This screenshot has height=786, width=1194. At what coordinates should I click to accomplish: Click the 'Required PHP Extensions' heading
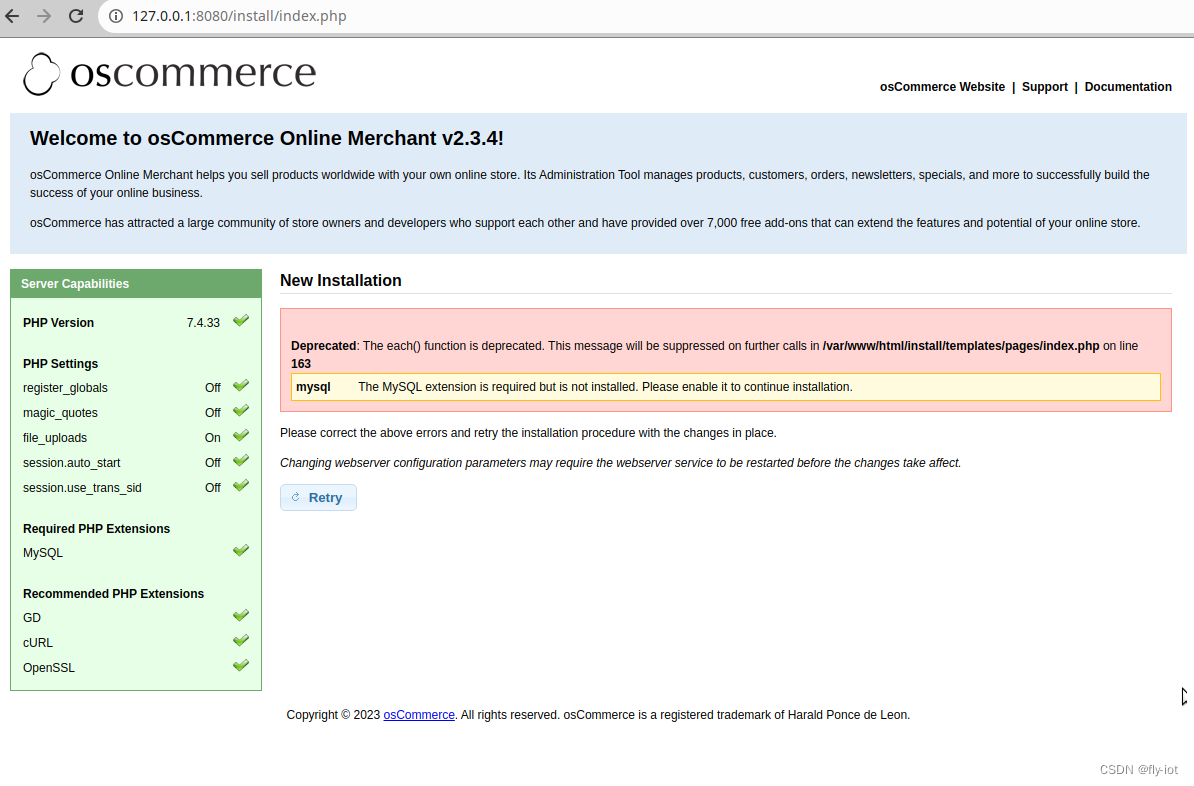tap(97, 529)
